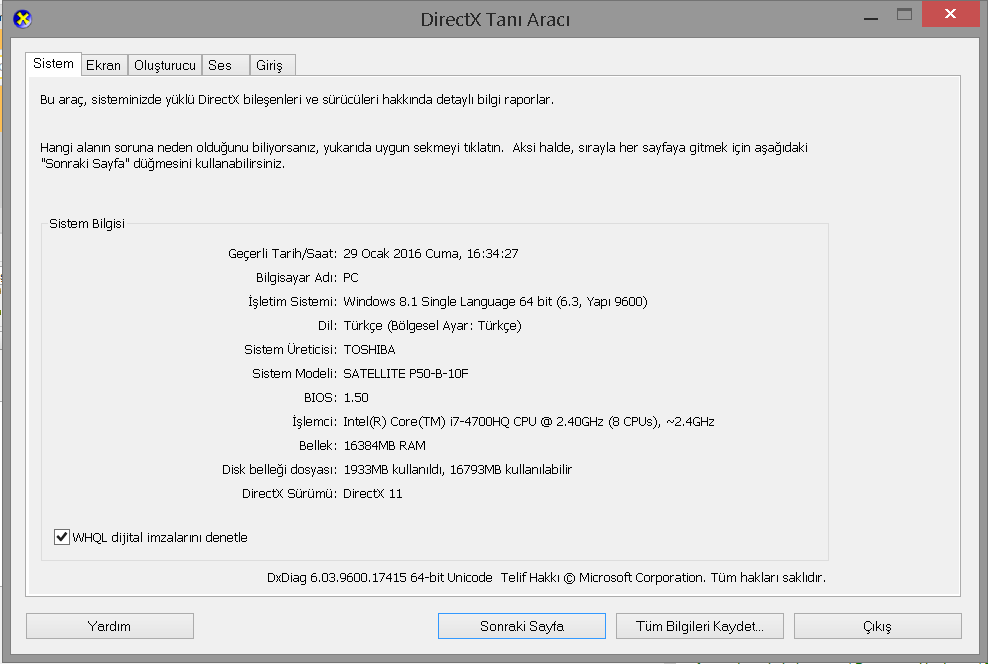Close the DirectX Tanı Aracı window

click(x=950, y=14)
